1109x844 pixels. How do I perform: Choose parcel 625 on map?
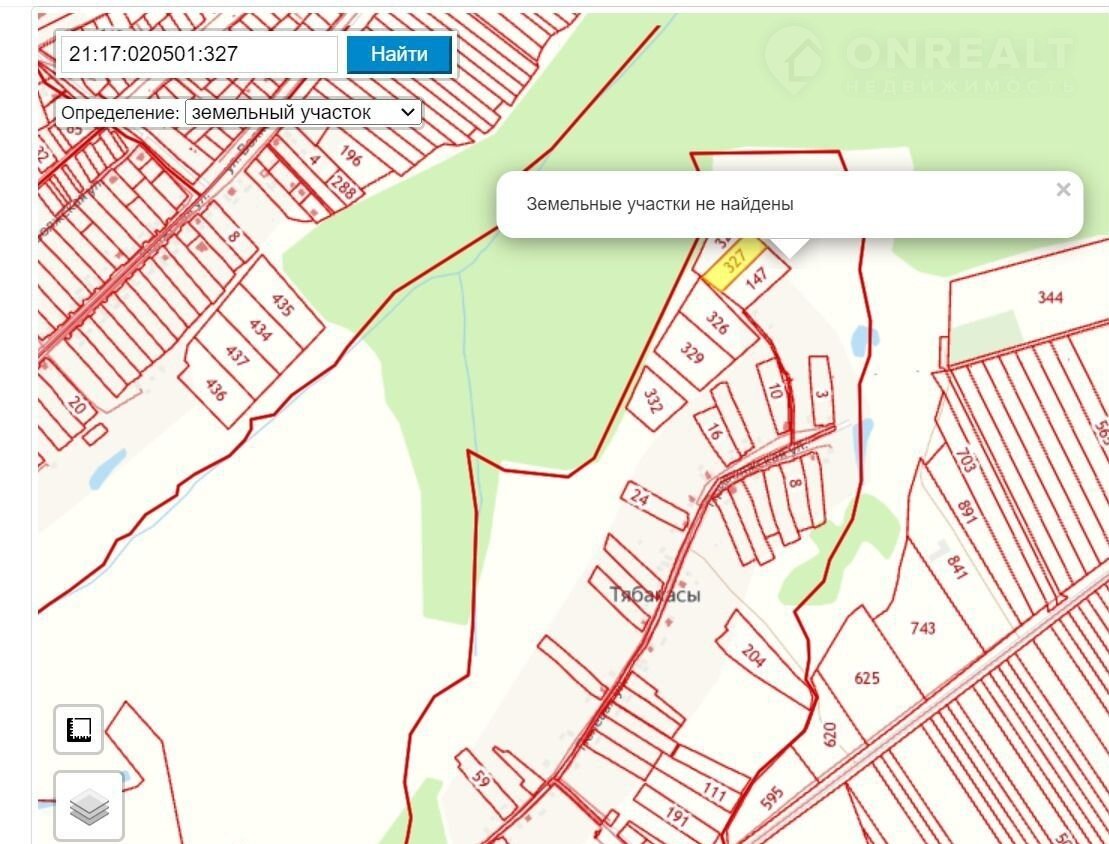tap(867, 678)
